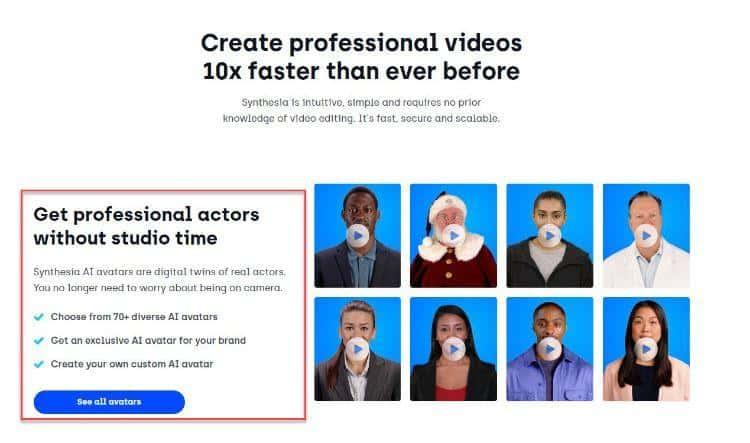Play the video of the woman in the black blazer with red top

click(x=453, y=349)
